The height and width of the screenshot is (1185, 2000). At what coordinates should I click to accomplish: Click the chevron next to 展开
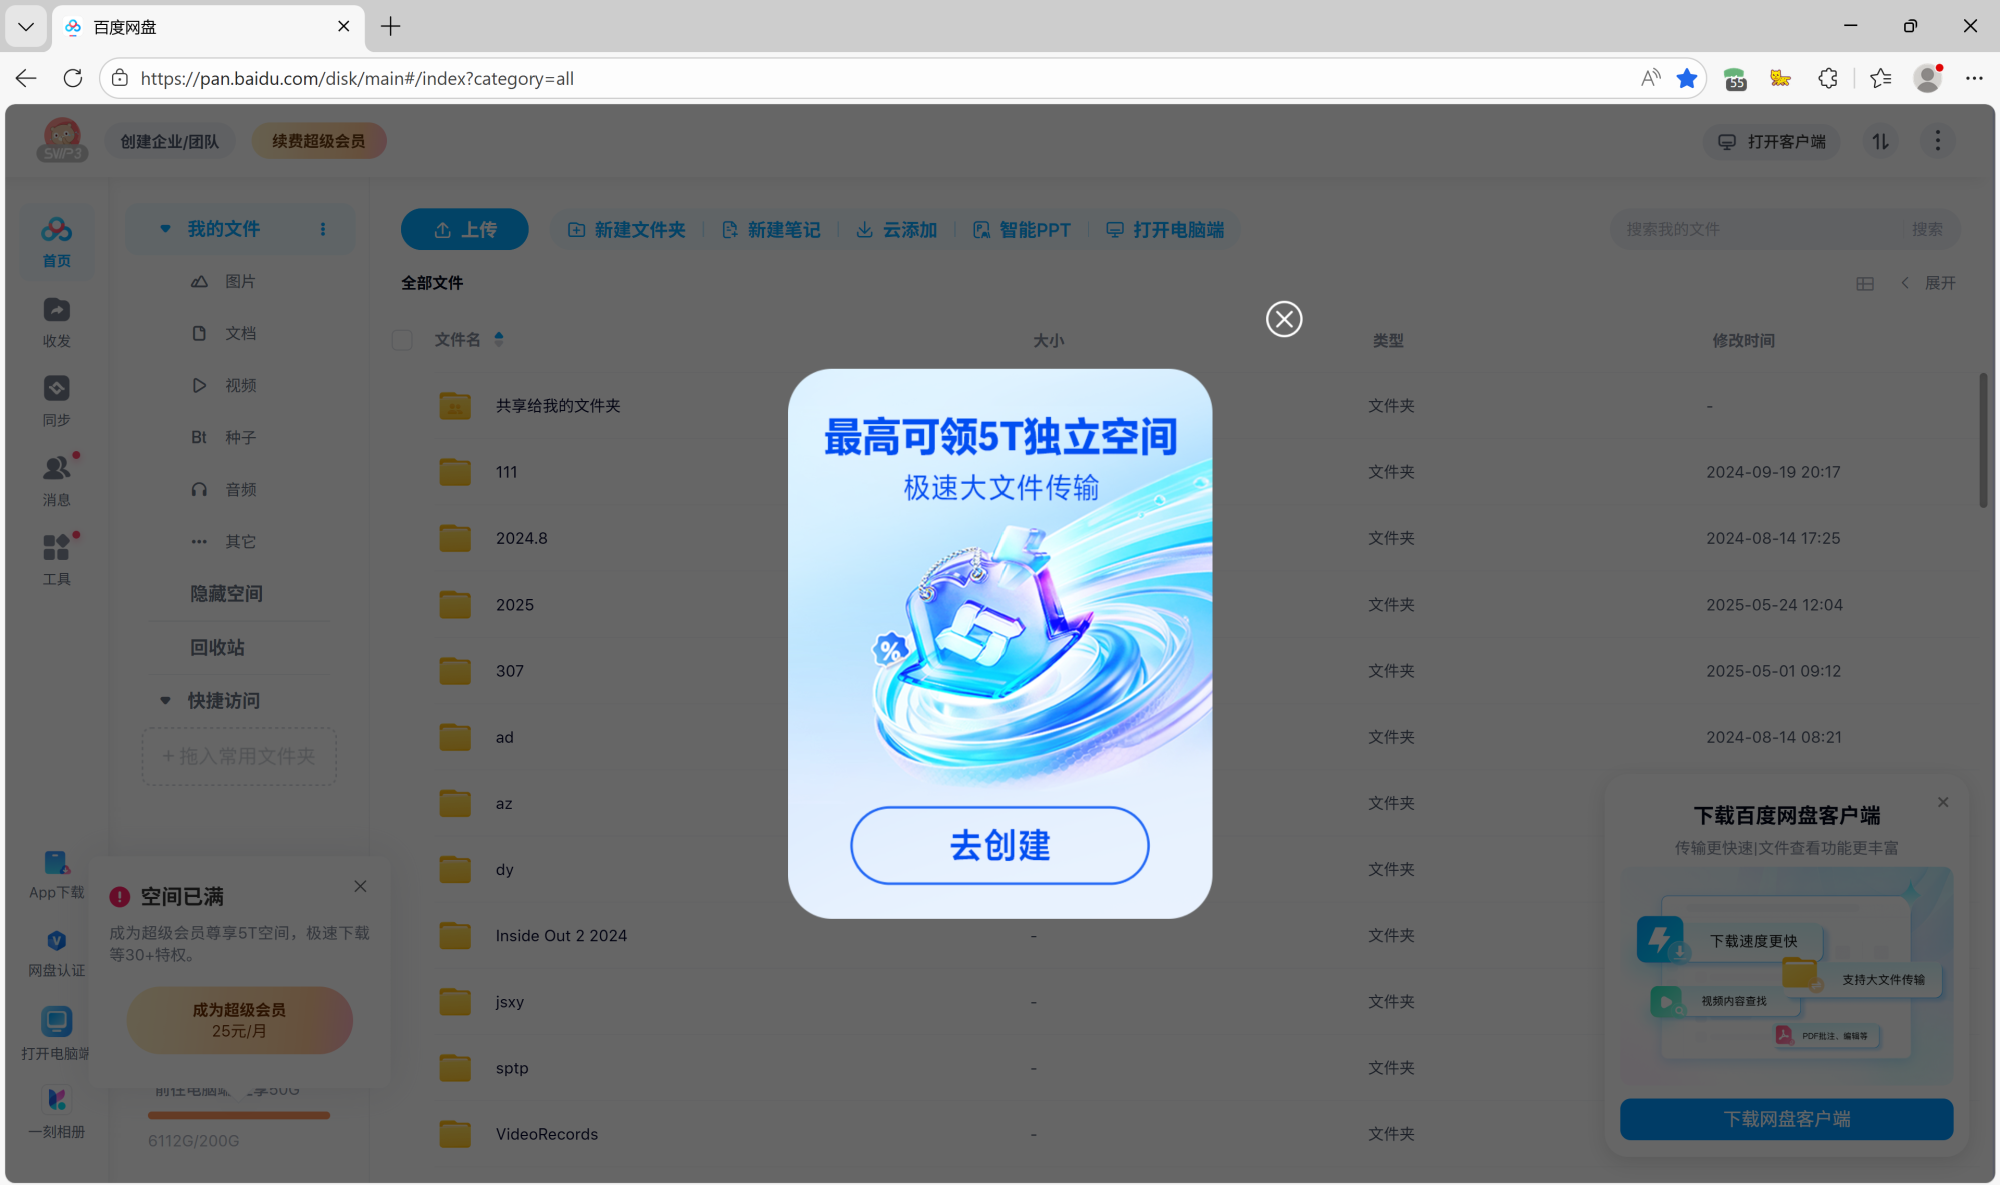(x=1905, y=283)
